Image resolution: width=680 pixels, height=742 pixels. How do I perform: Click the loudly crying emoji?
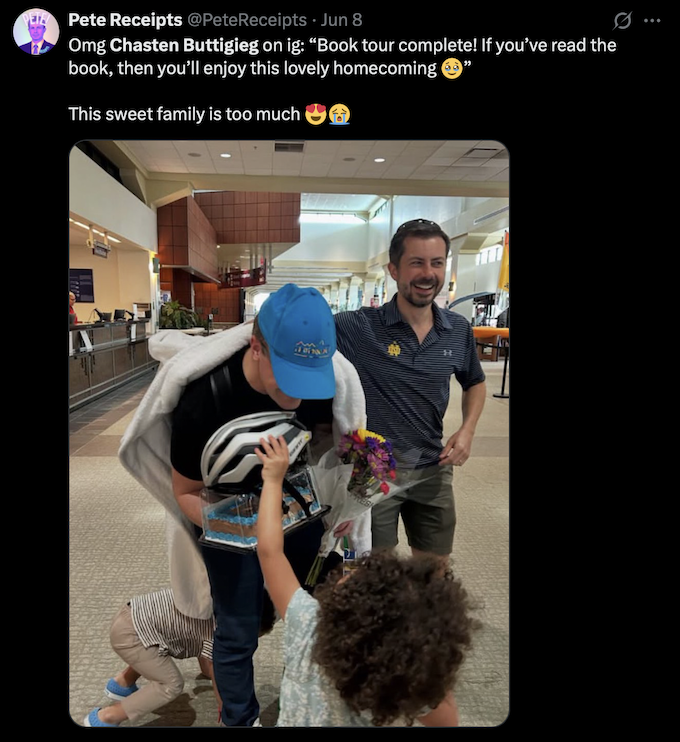click(339, 115)
